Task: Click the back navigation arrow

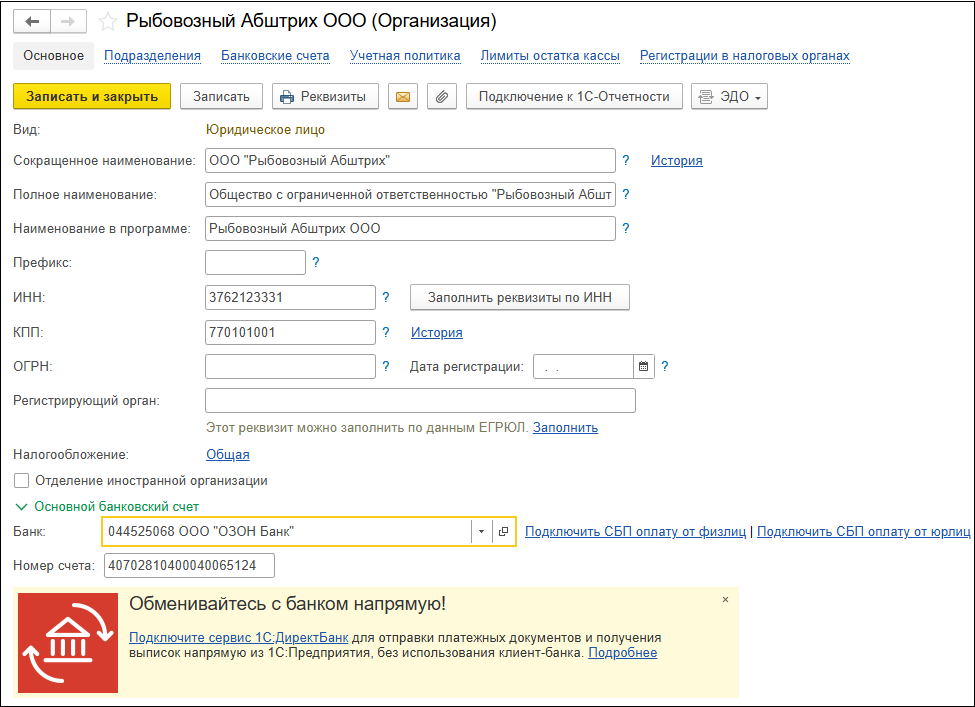Action: tap(33, 21)
